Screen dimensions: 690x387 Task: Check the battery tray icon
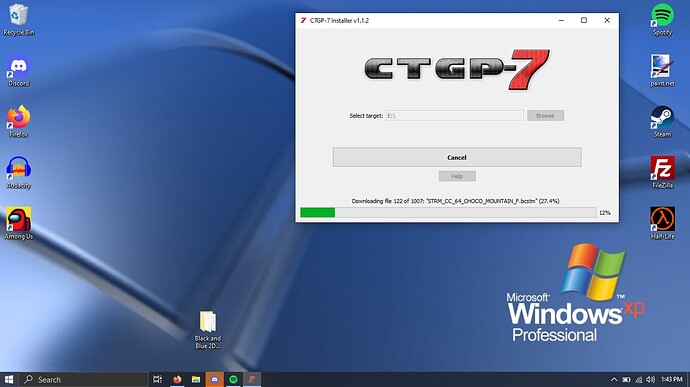626,380
